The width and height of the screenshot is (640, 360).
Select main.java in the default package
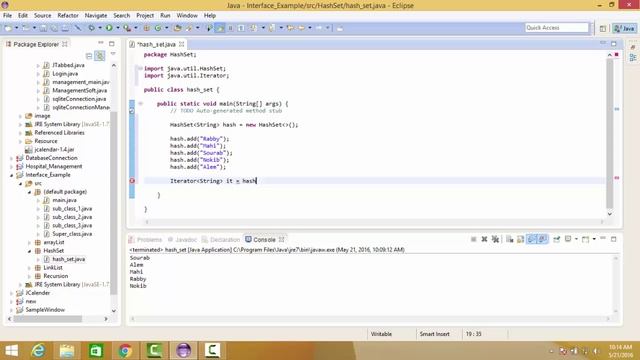pyautogui.click(x=64, y=200)
